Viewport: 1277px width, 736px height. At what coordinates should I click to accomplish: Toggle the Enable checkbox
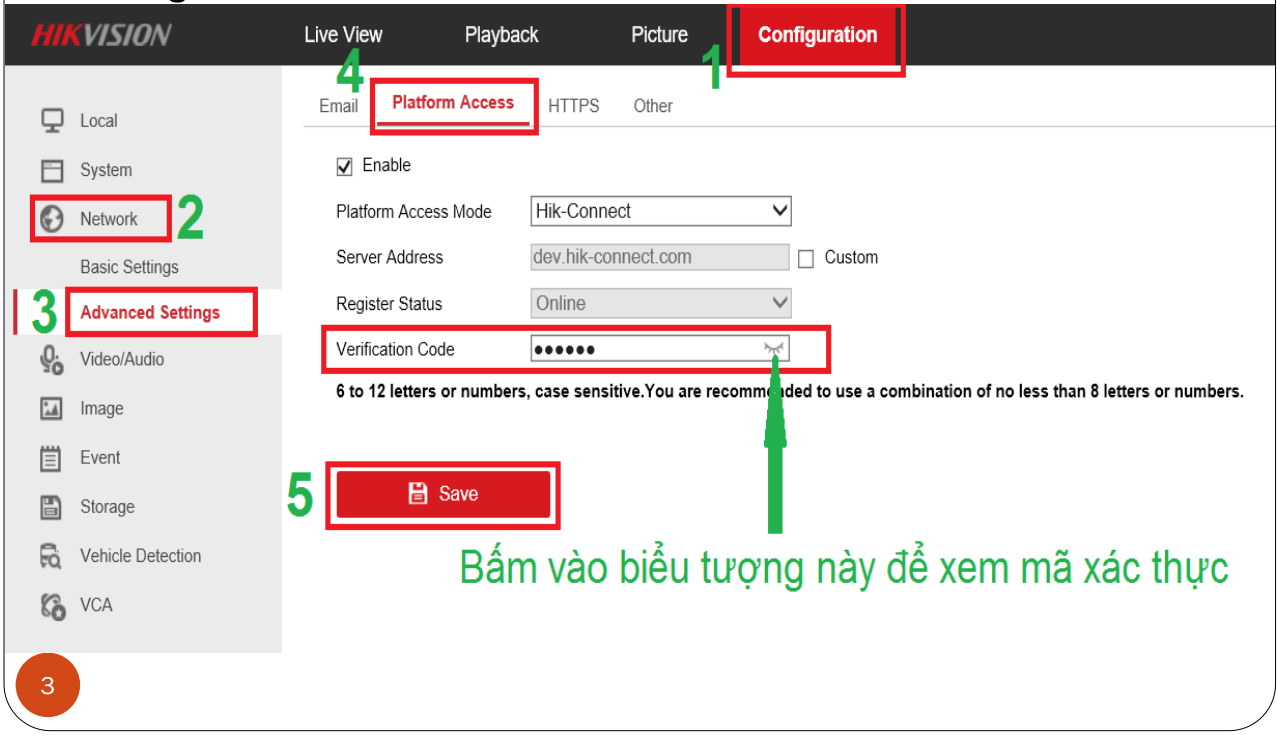[345, 166]
